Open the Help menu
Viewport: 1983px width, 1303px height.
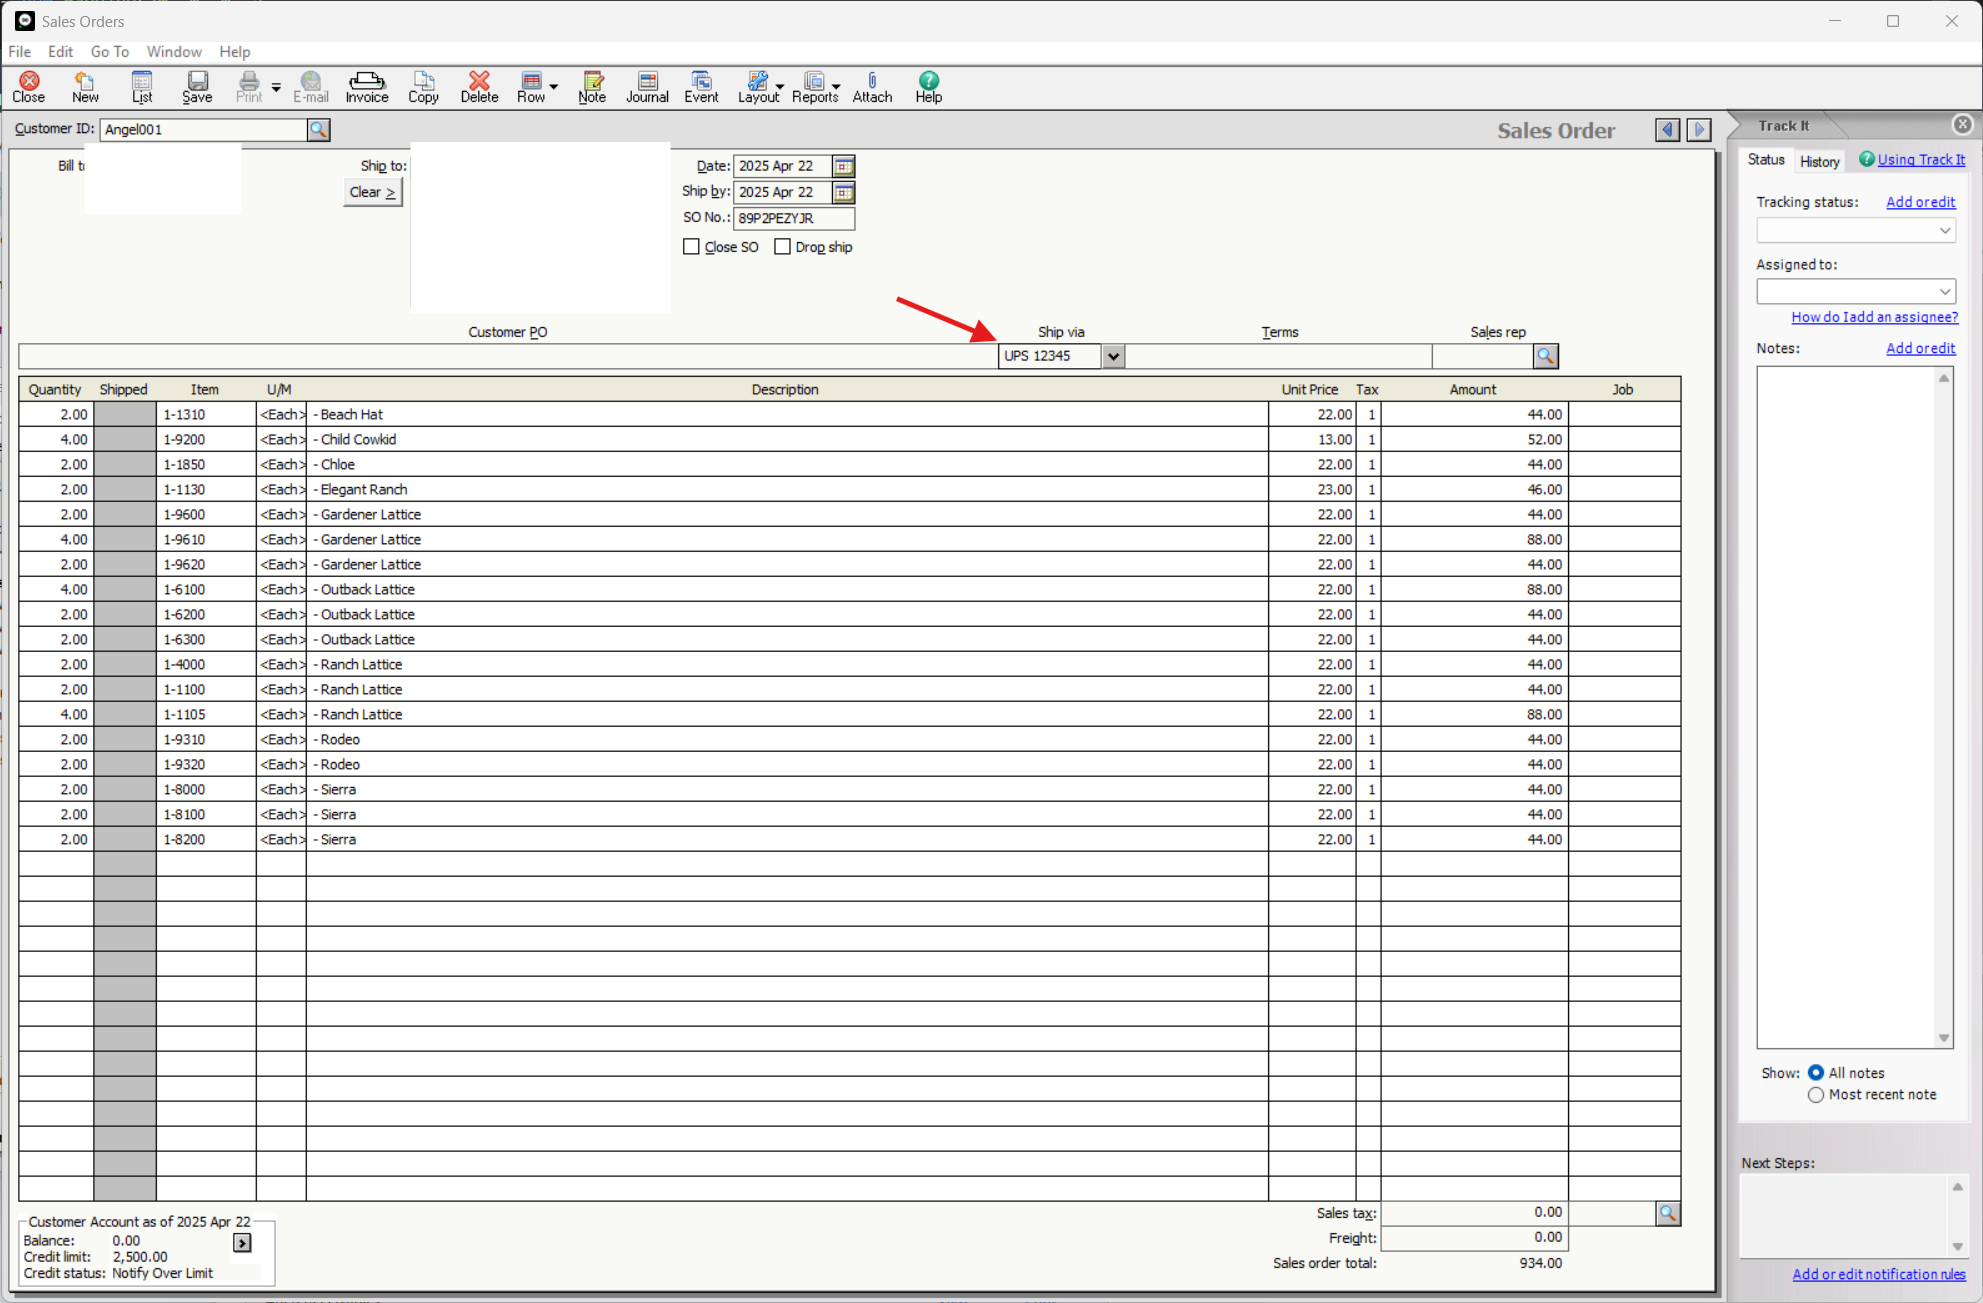[235, 51]
